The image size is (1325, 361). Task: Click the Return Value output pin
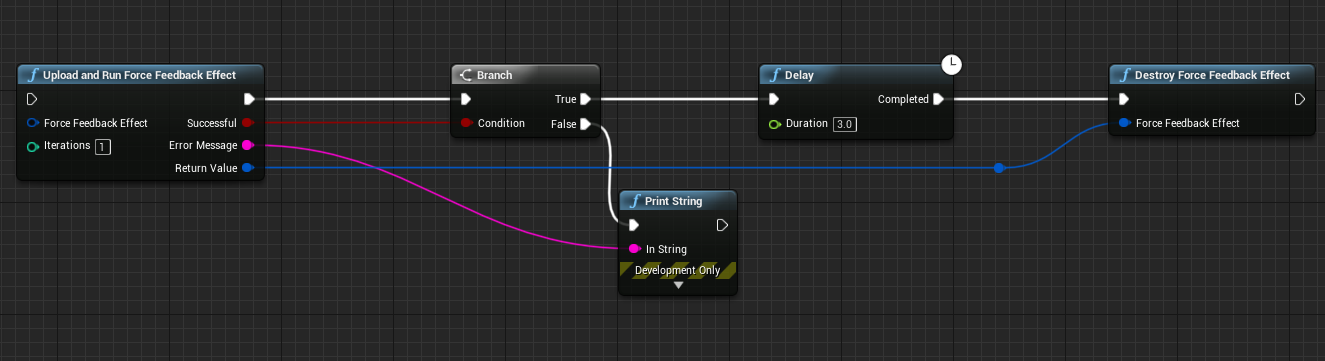[x=248, y=168]
